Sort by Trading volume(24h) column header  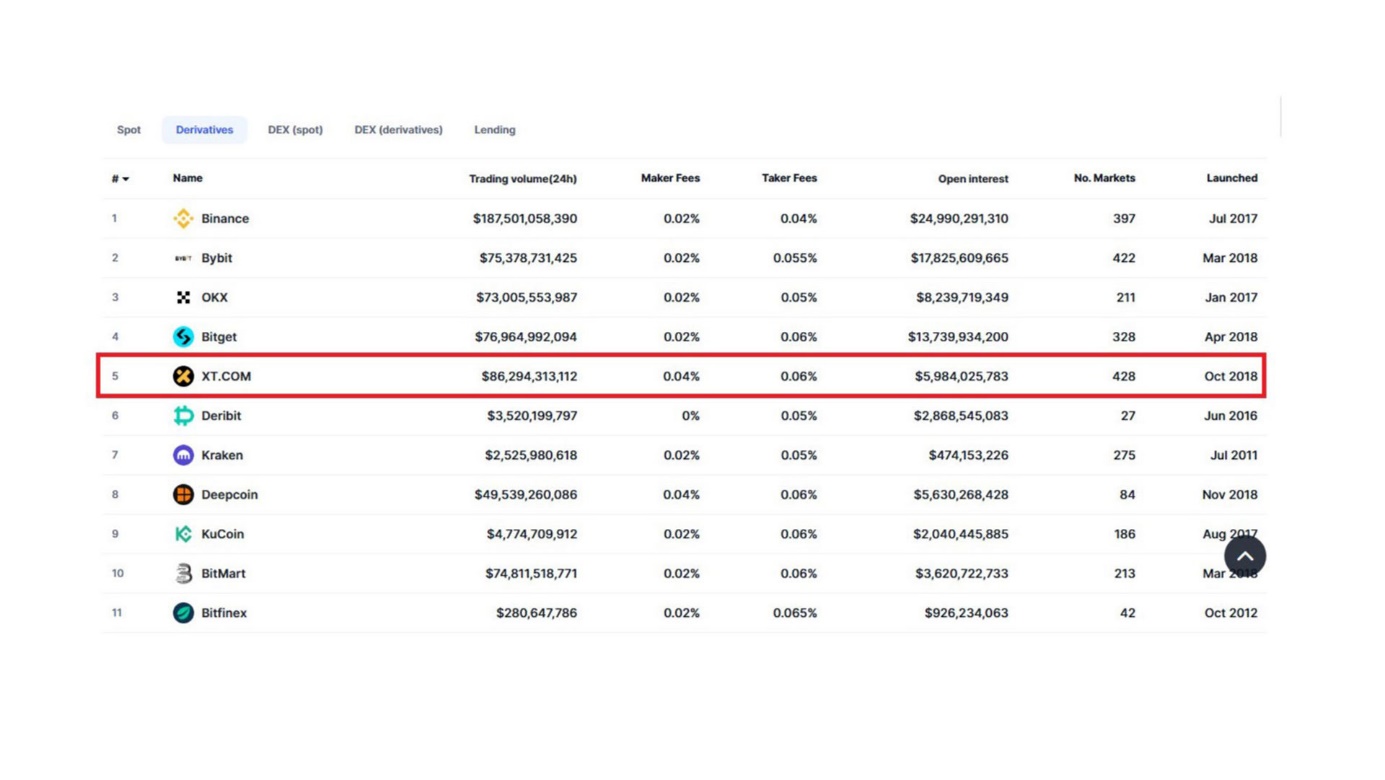click(523, 179)
